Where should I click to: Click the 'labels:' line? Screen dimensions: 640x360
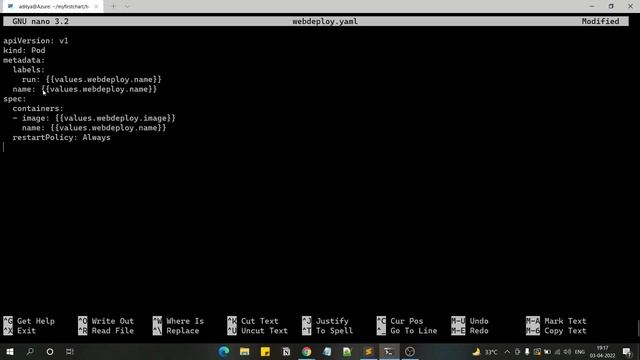[29, 70]
